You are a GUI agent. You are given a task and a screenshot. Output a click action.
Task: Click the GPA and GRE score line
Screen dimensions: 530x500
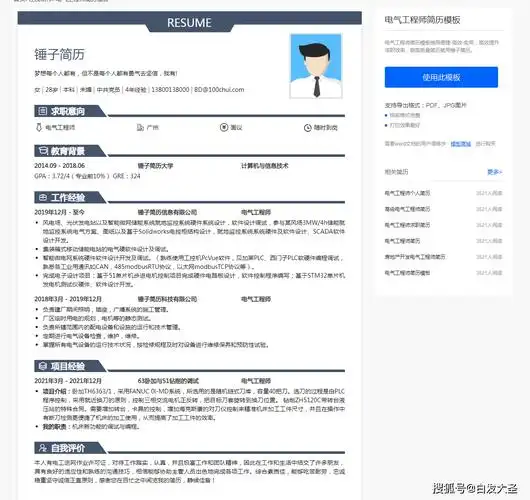point(87,176)
